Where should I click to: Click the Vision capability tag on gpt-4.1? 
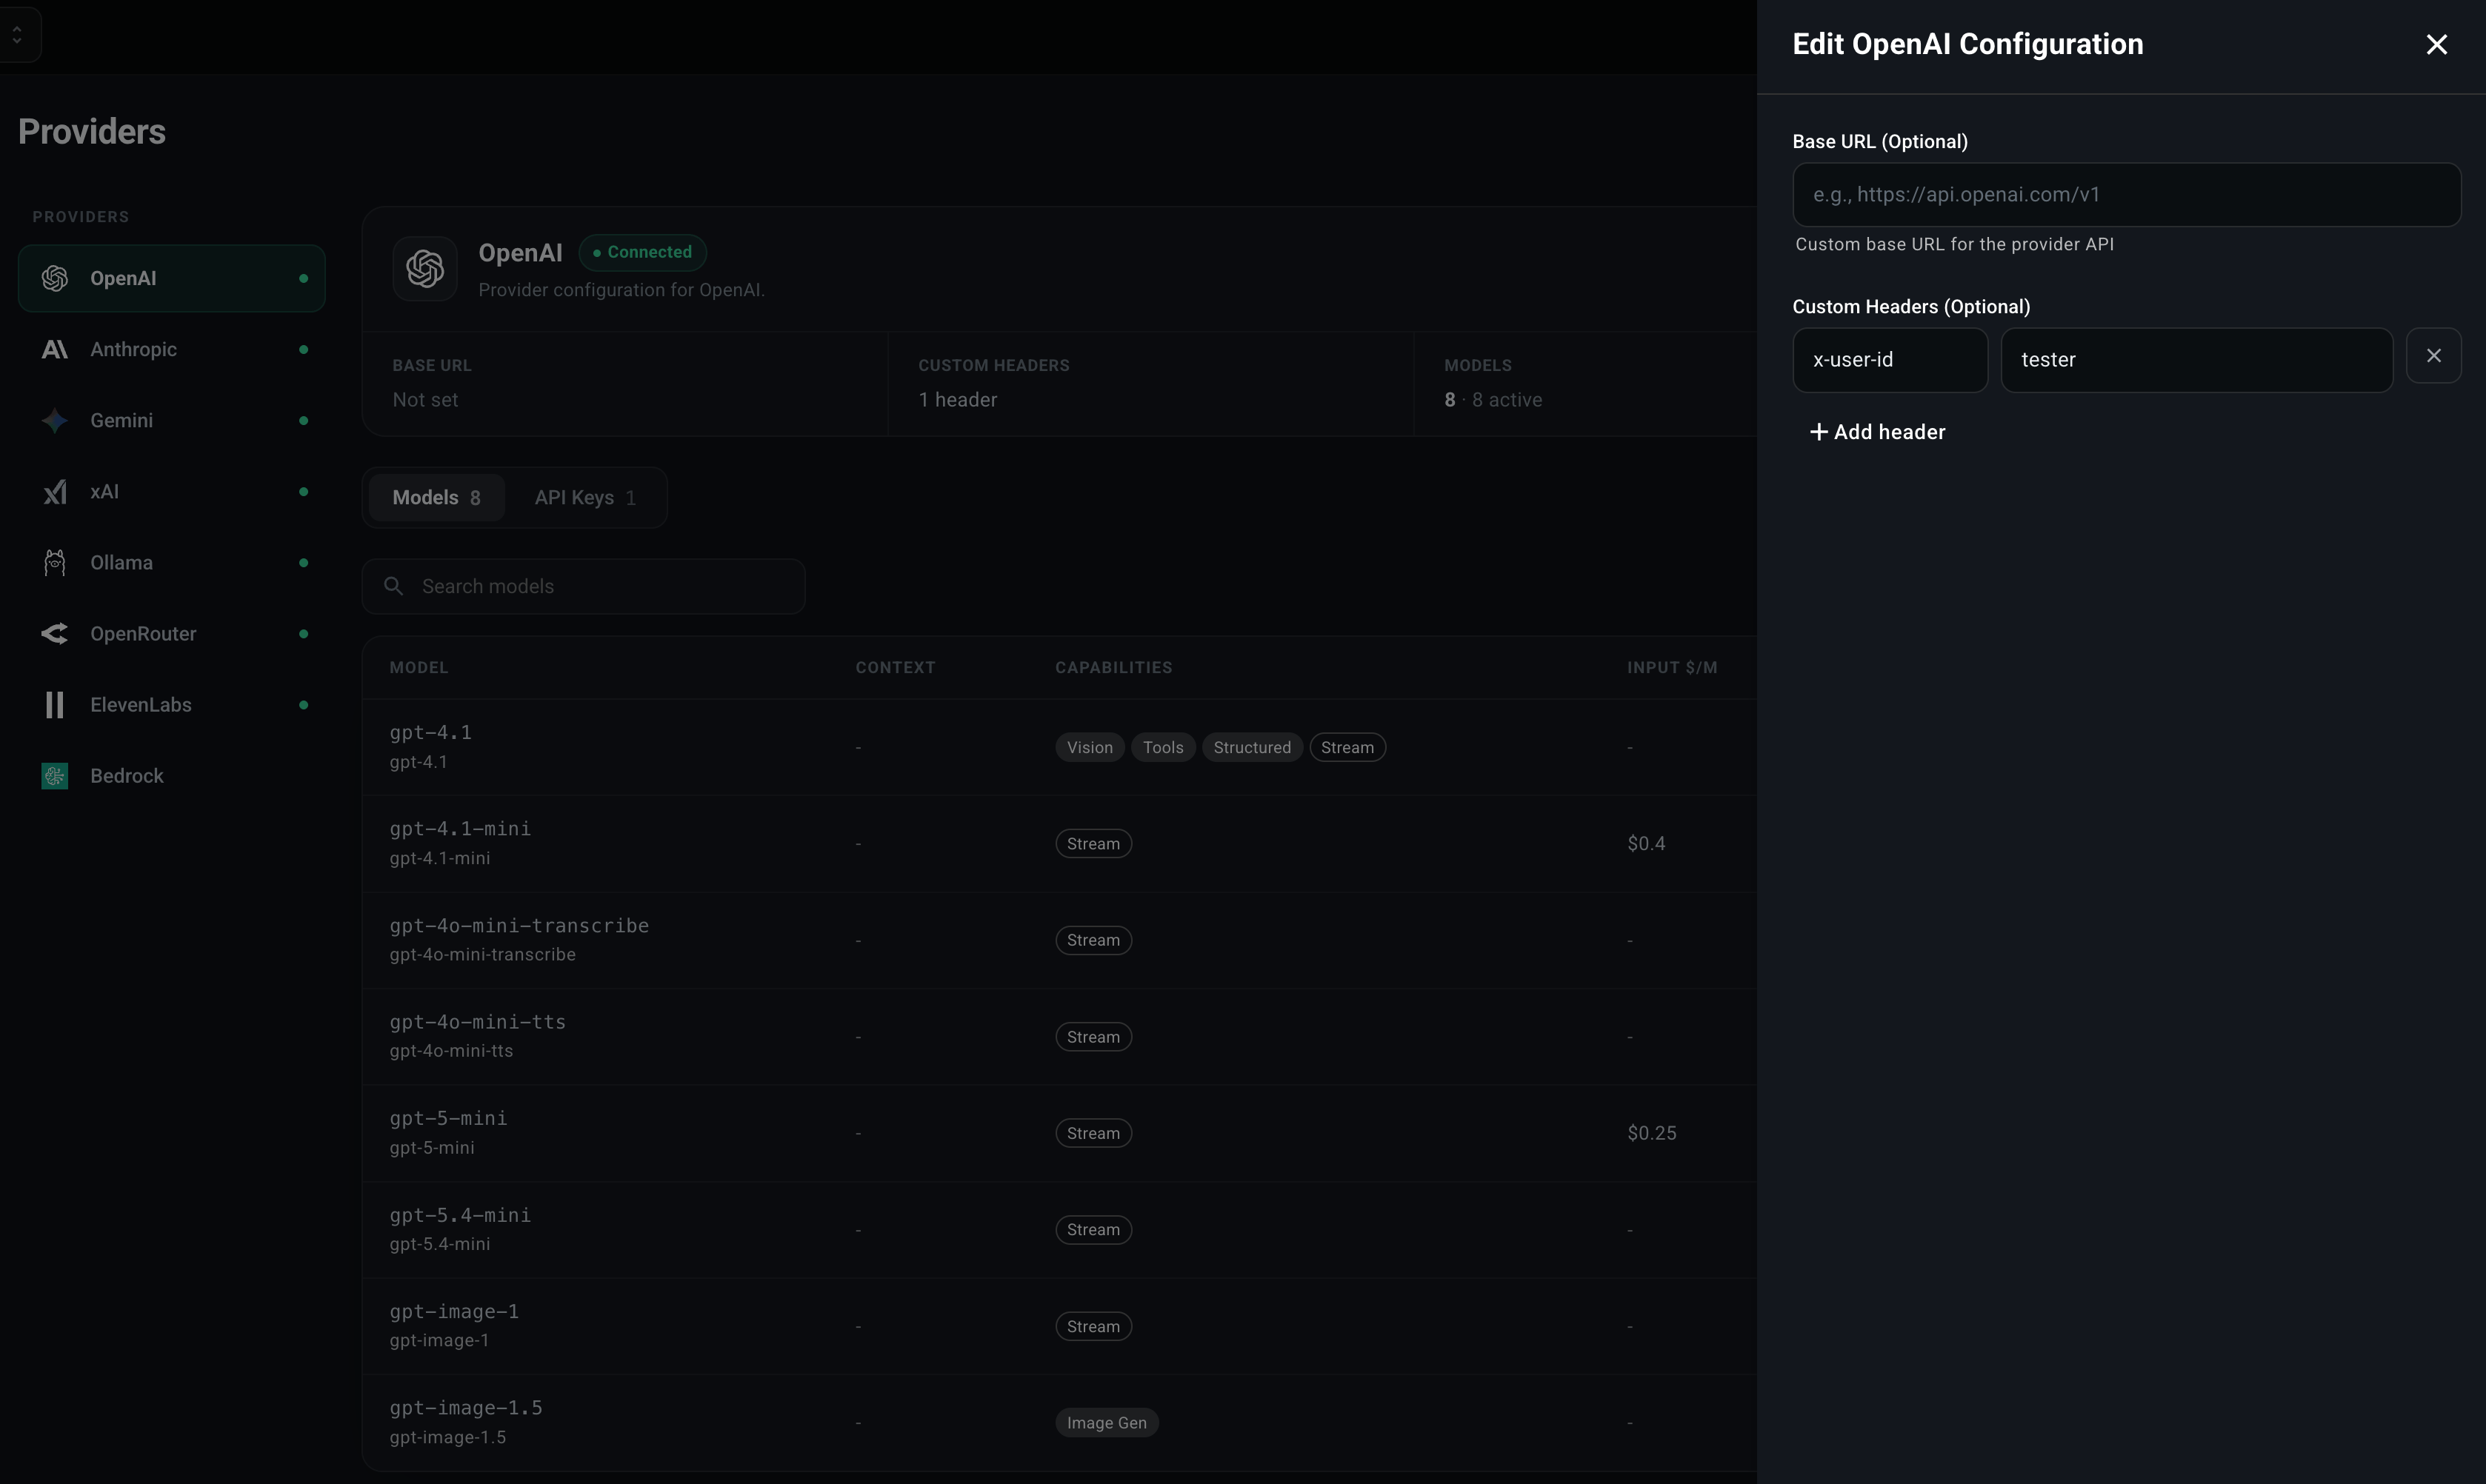(1089, 747)
